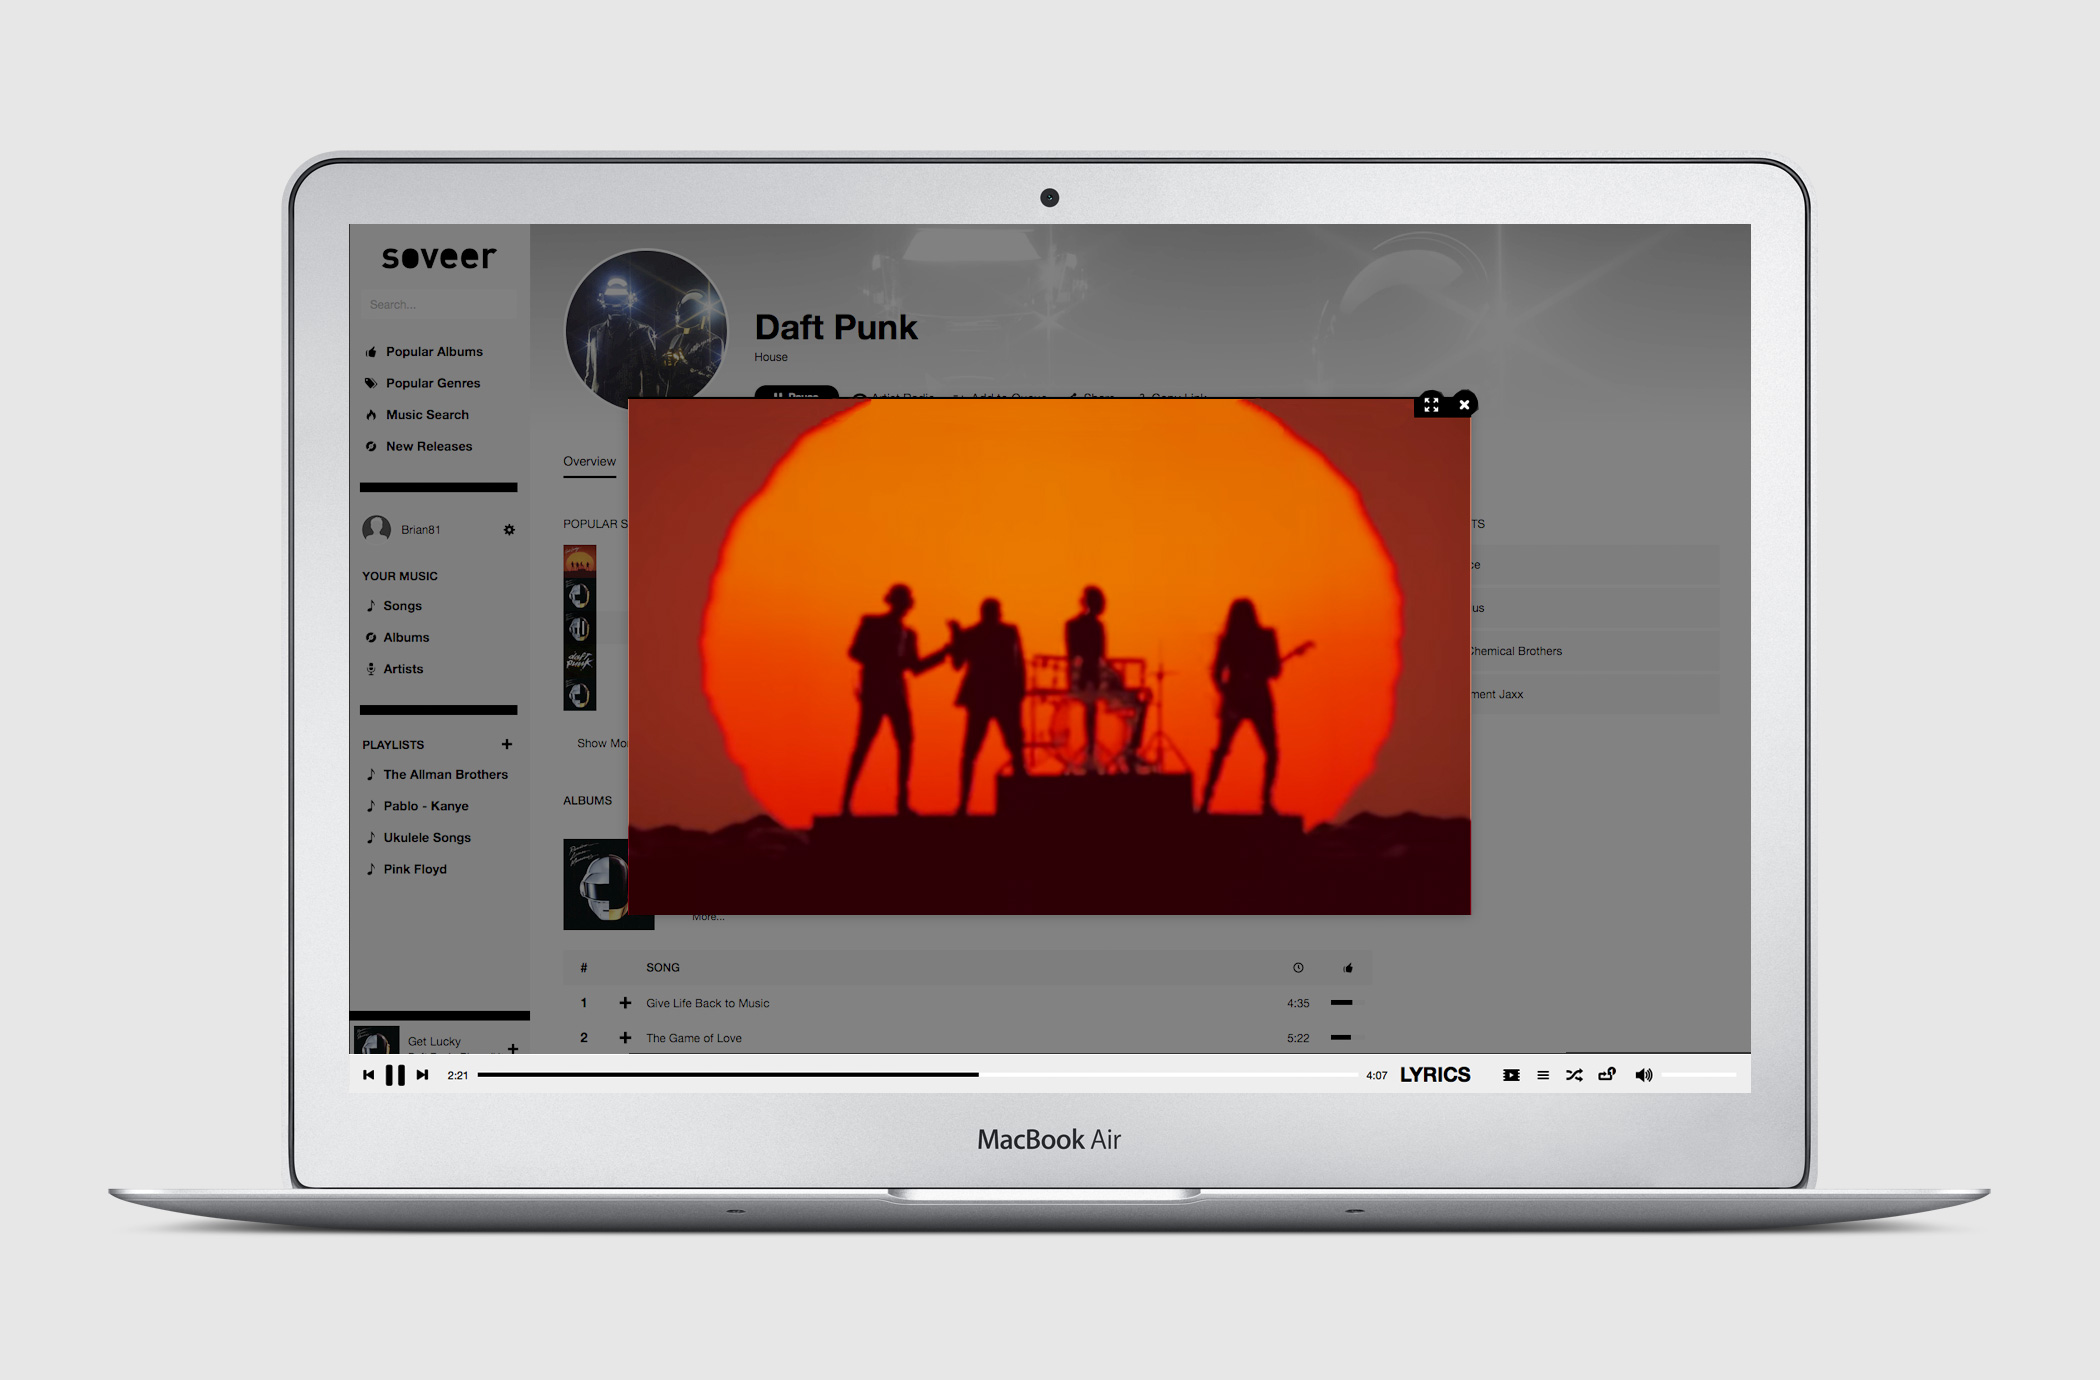
Task: Add a new playlist with plus icon
Action: click(x=507, y=744)
